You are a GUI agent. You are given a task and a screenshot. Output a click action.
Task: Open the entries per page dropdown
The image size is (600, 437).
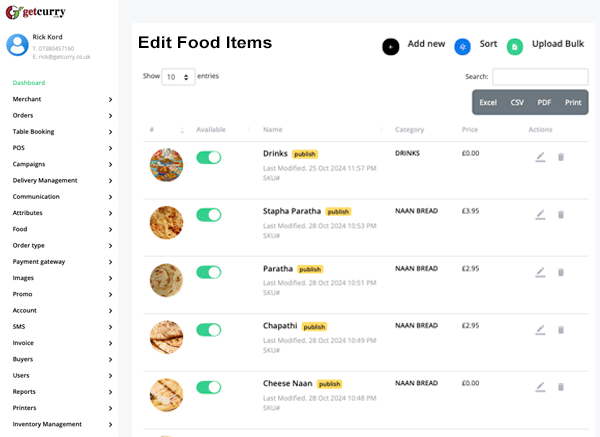click(x=178, y=77)
